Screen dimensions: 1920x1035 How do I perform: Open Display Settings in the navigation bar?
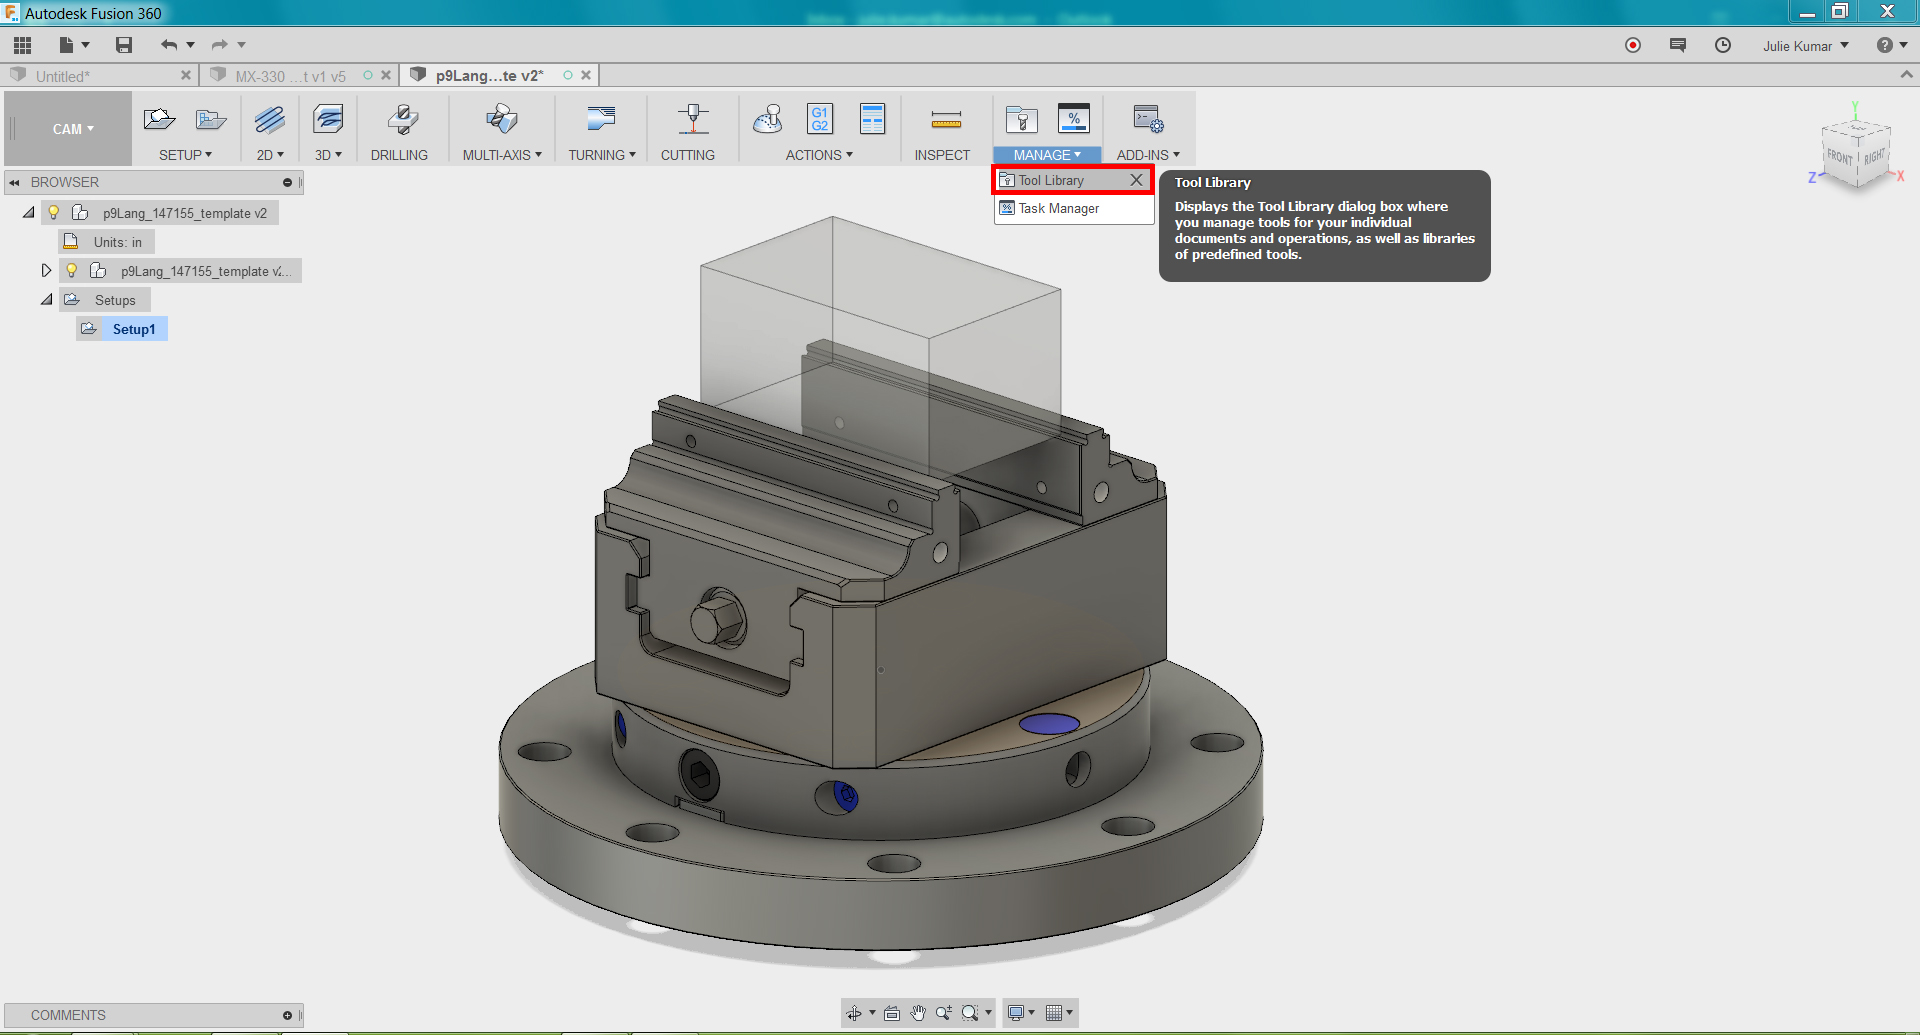[1021, 1013]
